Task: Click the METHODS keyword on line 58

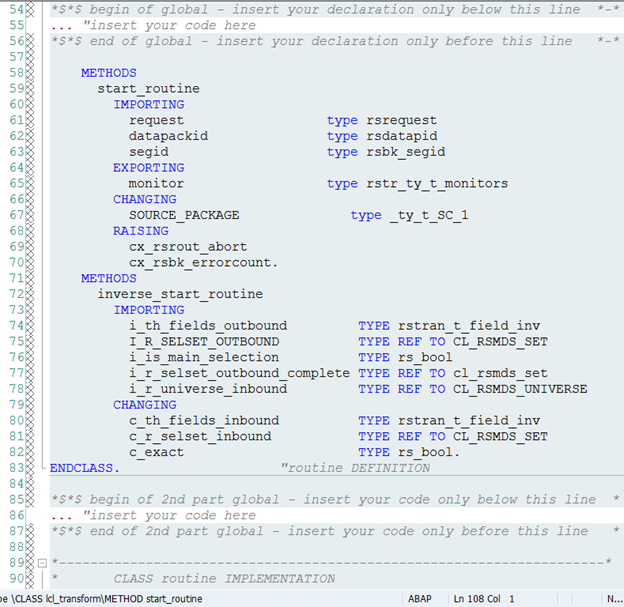Action: tap(109, 73)
